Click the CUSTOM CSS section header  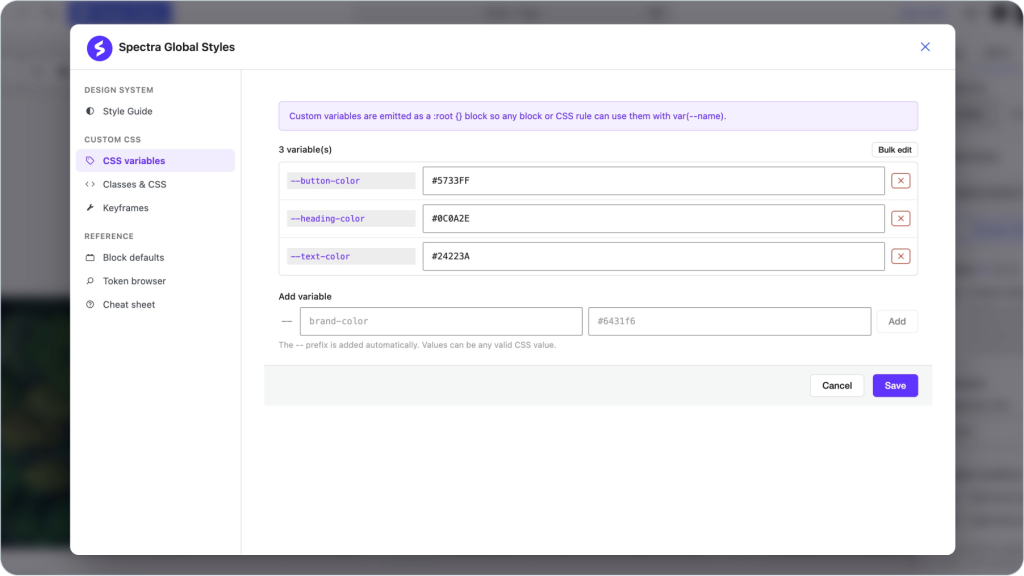[x=112, y=140]
